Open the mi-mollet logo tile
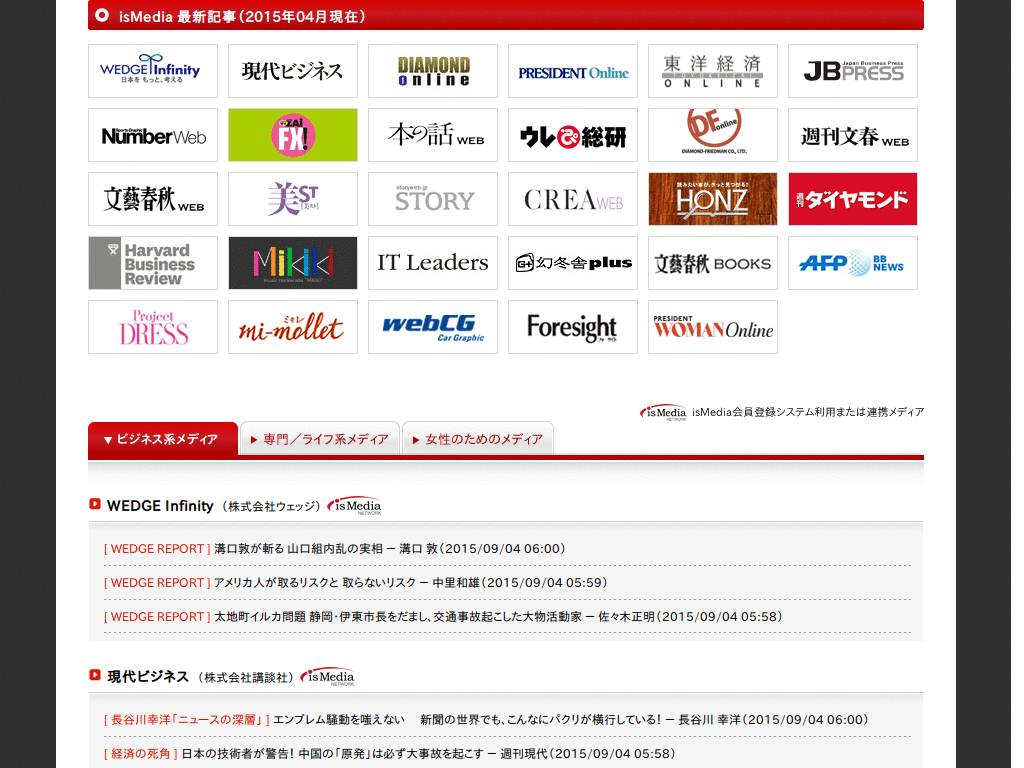 click(293, 327)
